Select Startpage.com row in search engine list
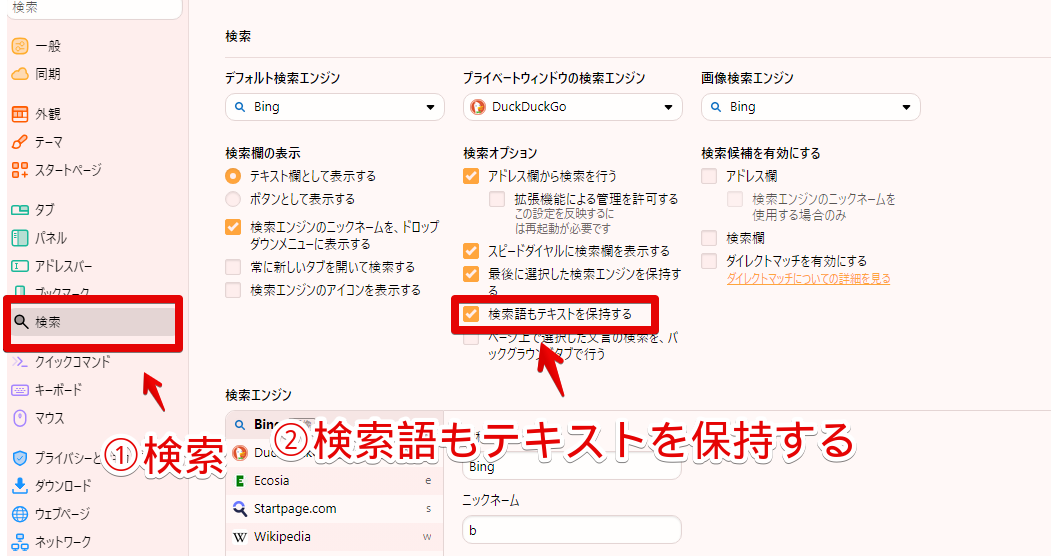The image size is (1051, 556). [334, 509]
